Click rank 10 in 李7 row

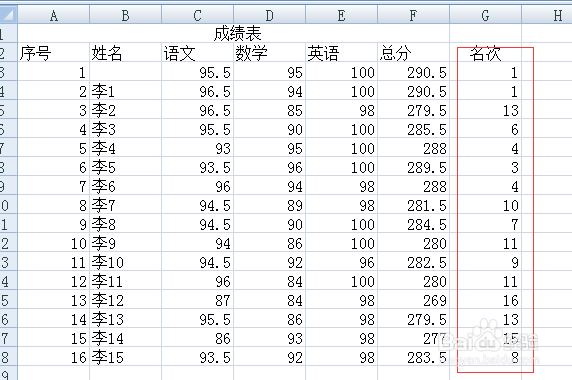pos(485,205)
